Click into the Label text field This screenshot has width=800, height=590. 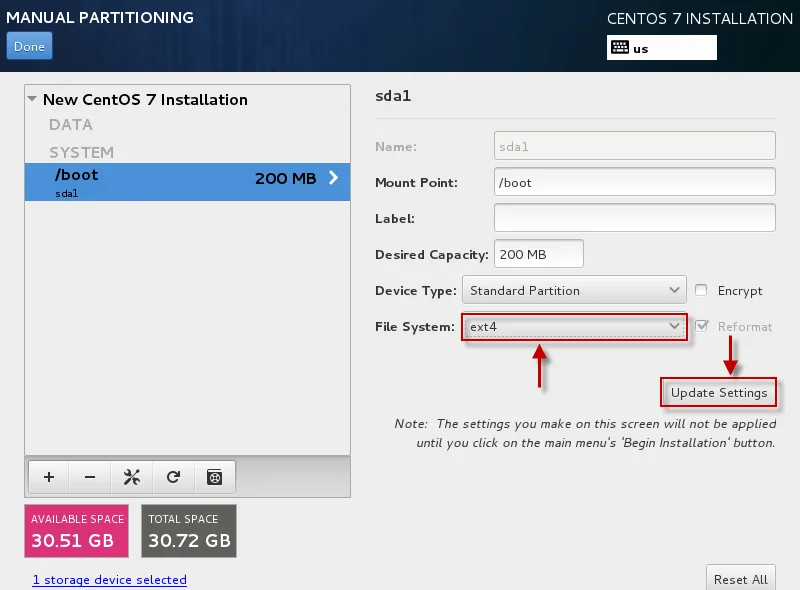pos(634,218)
